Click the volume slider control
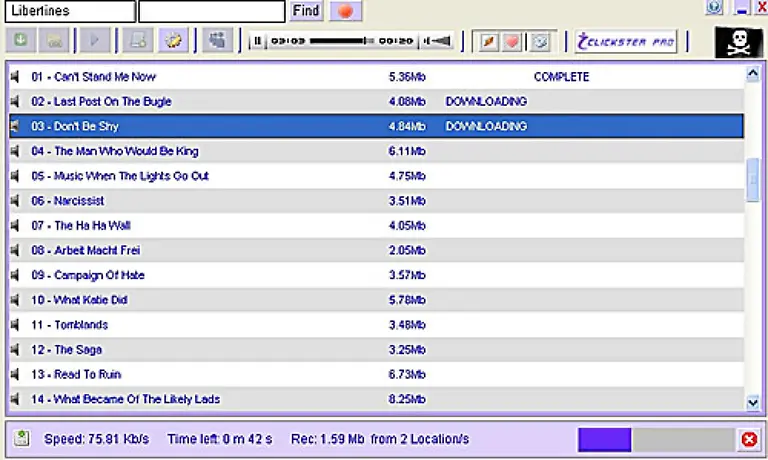The image size is (768, 460). tap(437, 41)
